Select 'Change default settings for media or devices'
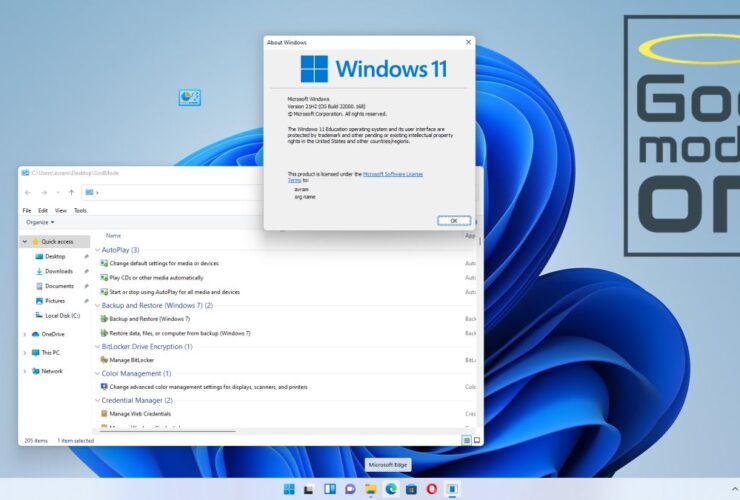The image size is (740, 500). pyautogui.click(x=164, y=263)
